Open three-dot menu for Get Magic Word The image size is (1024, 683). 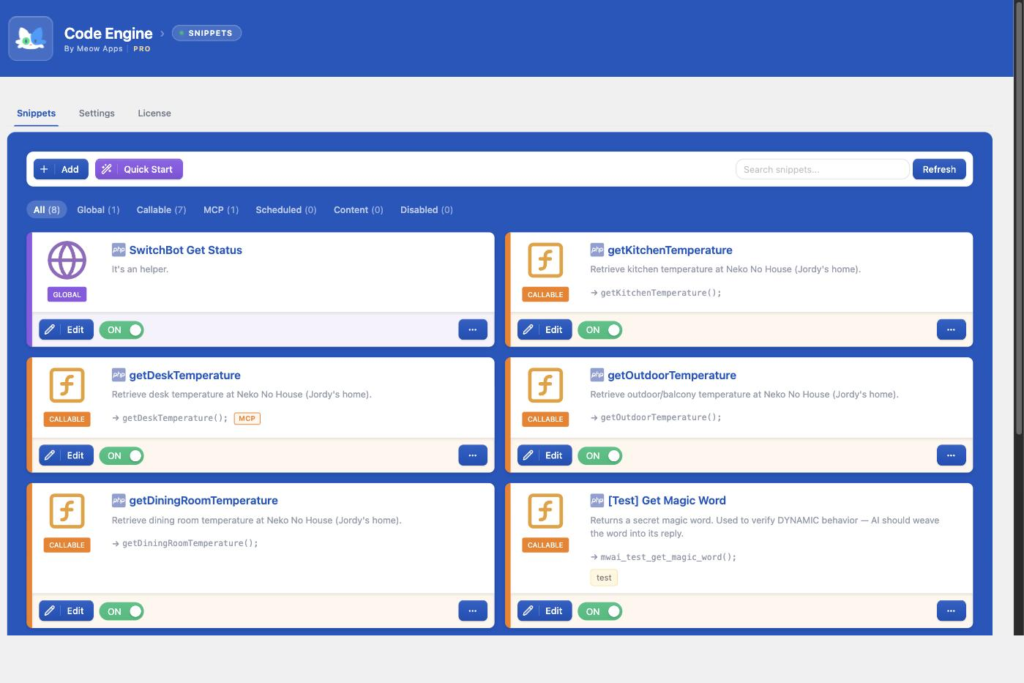[x=952, y=611]
